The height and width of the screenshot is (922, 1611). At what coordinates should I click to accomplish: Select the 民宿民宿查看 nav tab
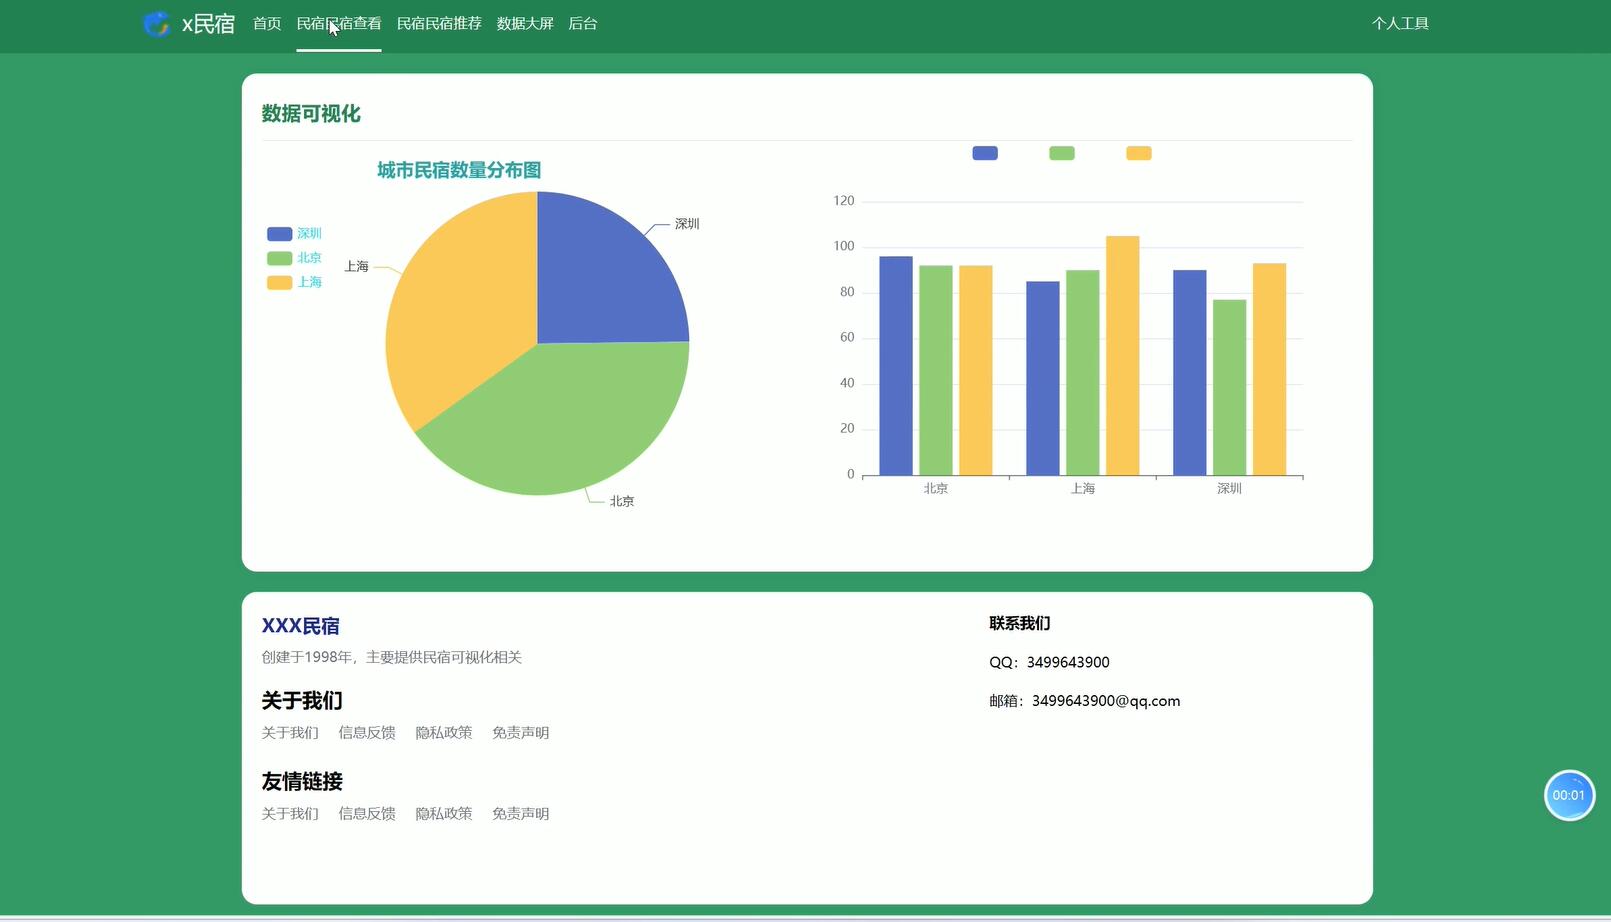pyautogui.click(x=339, y=24)
